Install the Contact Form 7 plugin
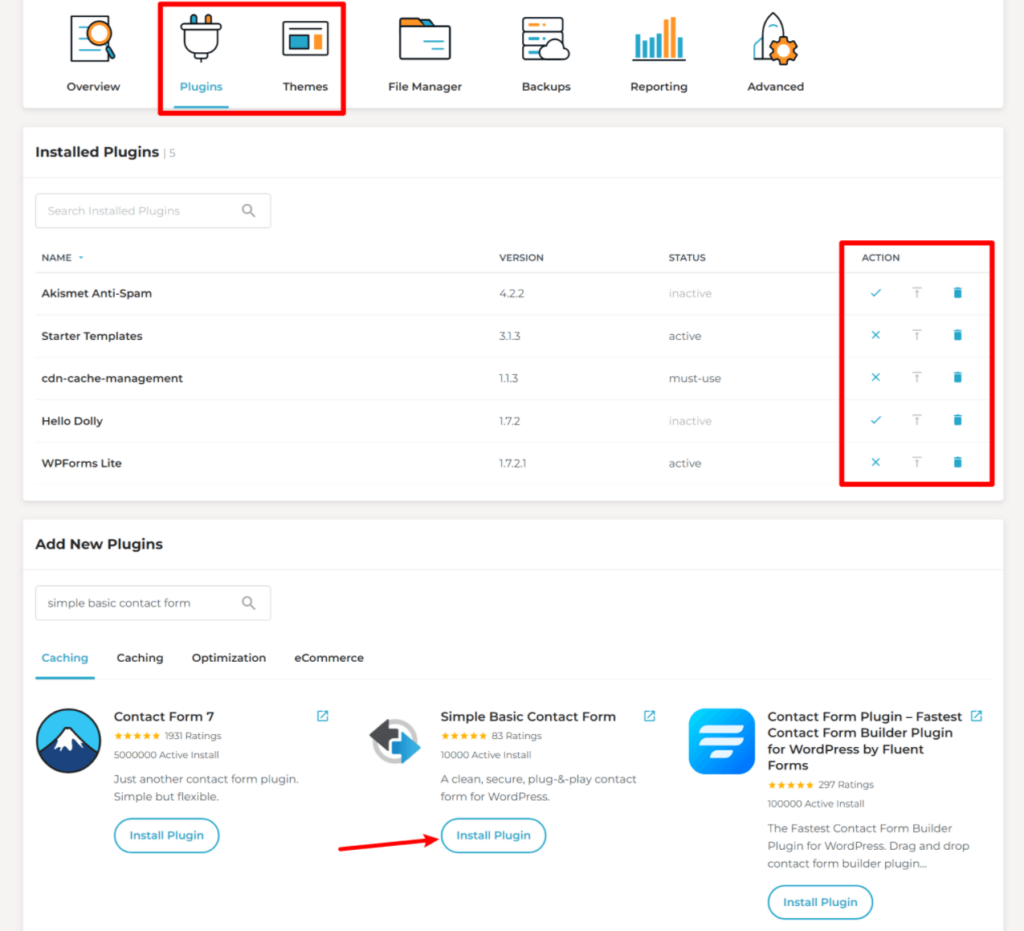Viewport: 1024px width, 931px height. 166,836
